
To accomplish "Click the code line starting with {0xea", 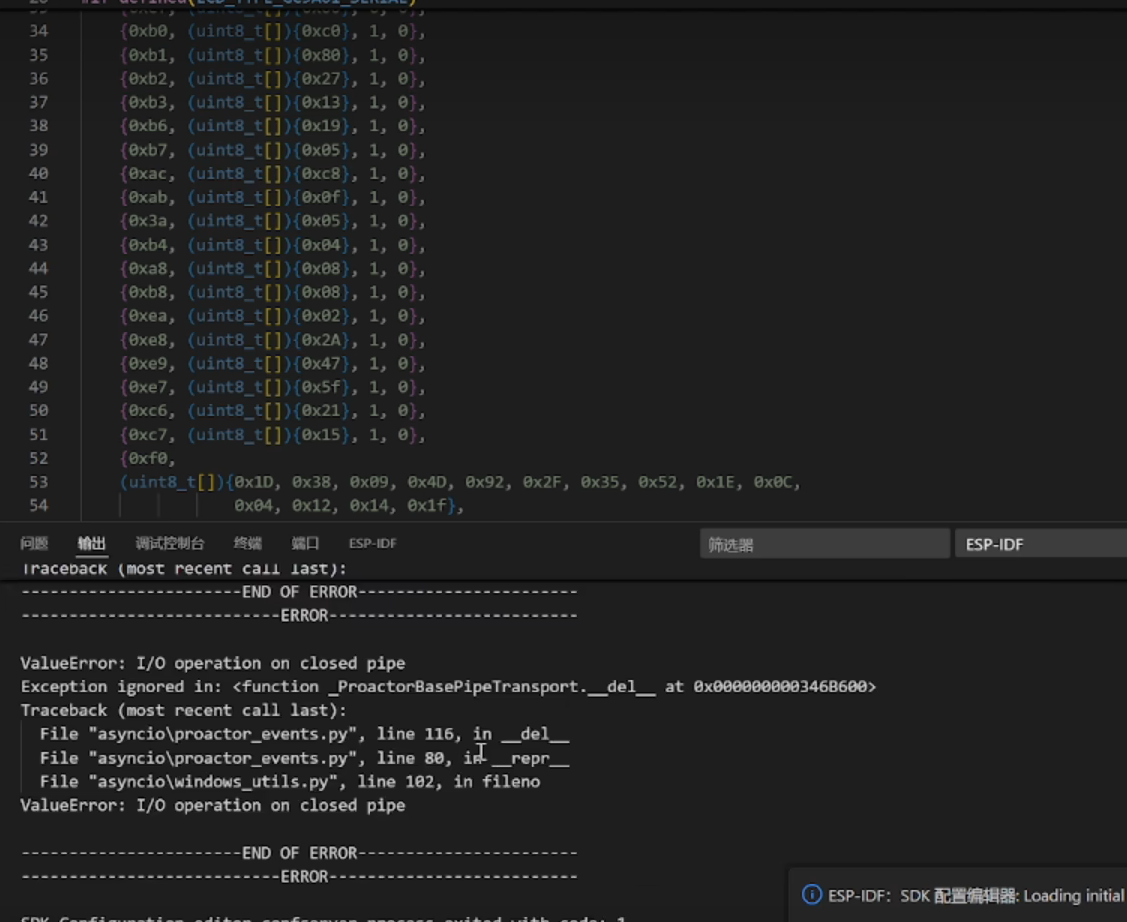I will 272,315.
